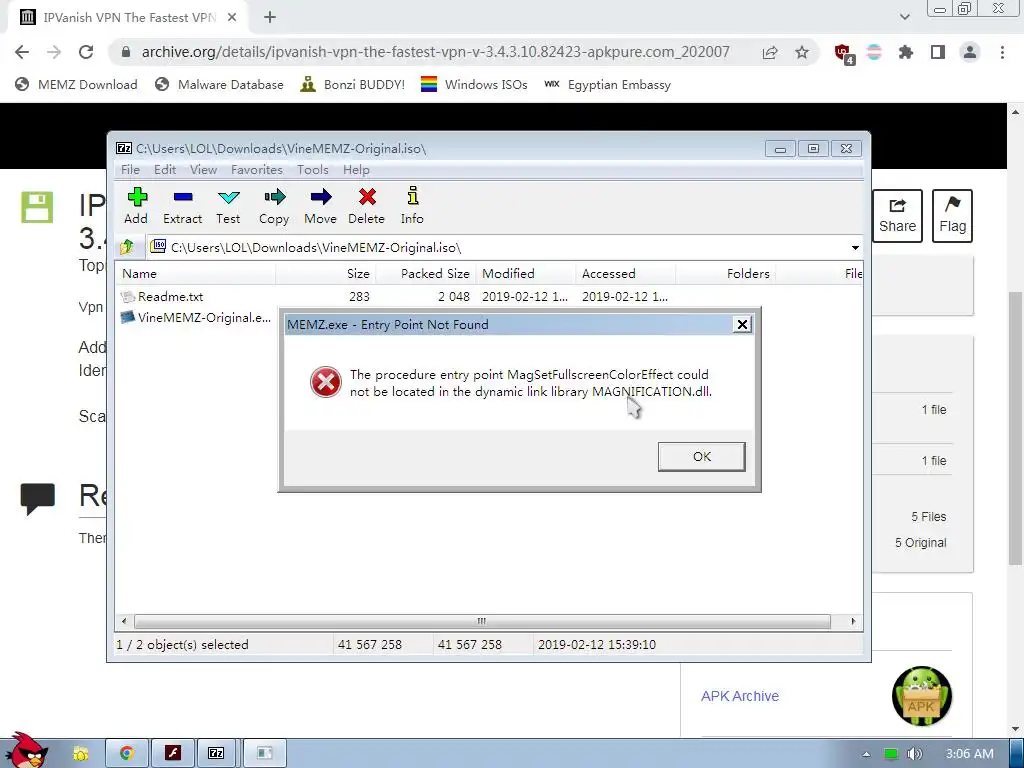Click the horizontal scrollbar left arrow
This screenshot has height=768, width=1024.
pyautogui.click(x=124, y=621)
